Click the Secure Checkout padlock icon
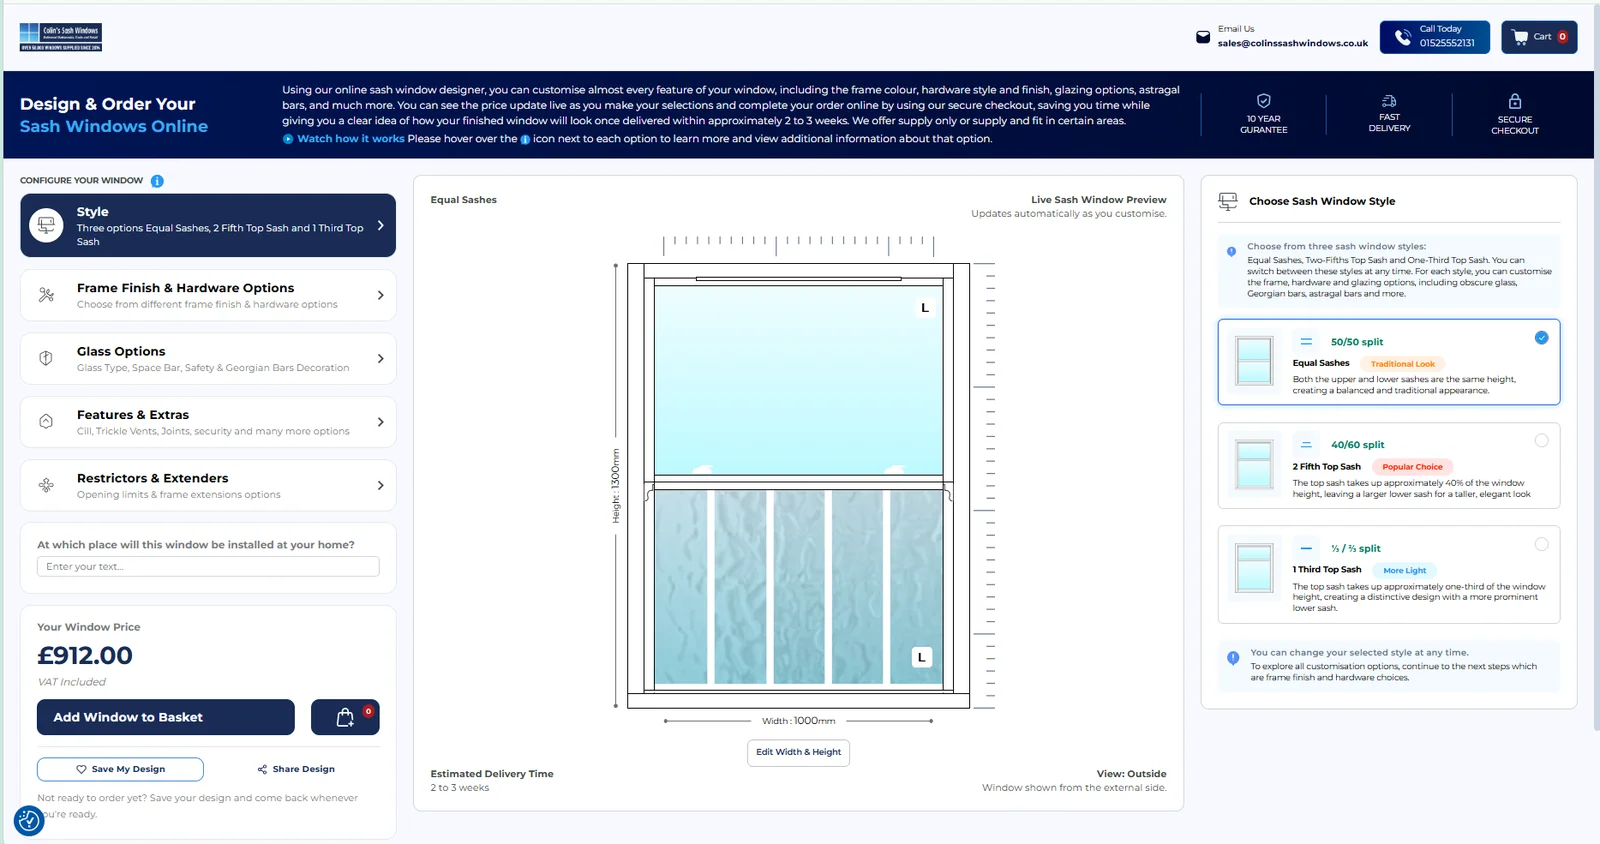 [x=1515, y=101]
